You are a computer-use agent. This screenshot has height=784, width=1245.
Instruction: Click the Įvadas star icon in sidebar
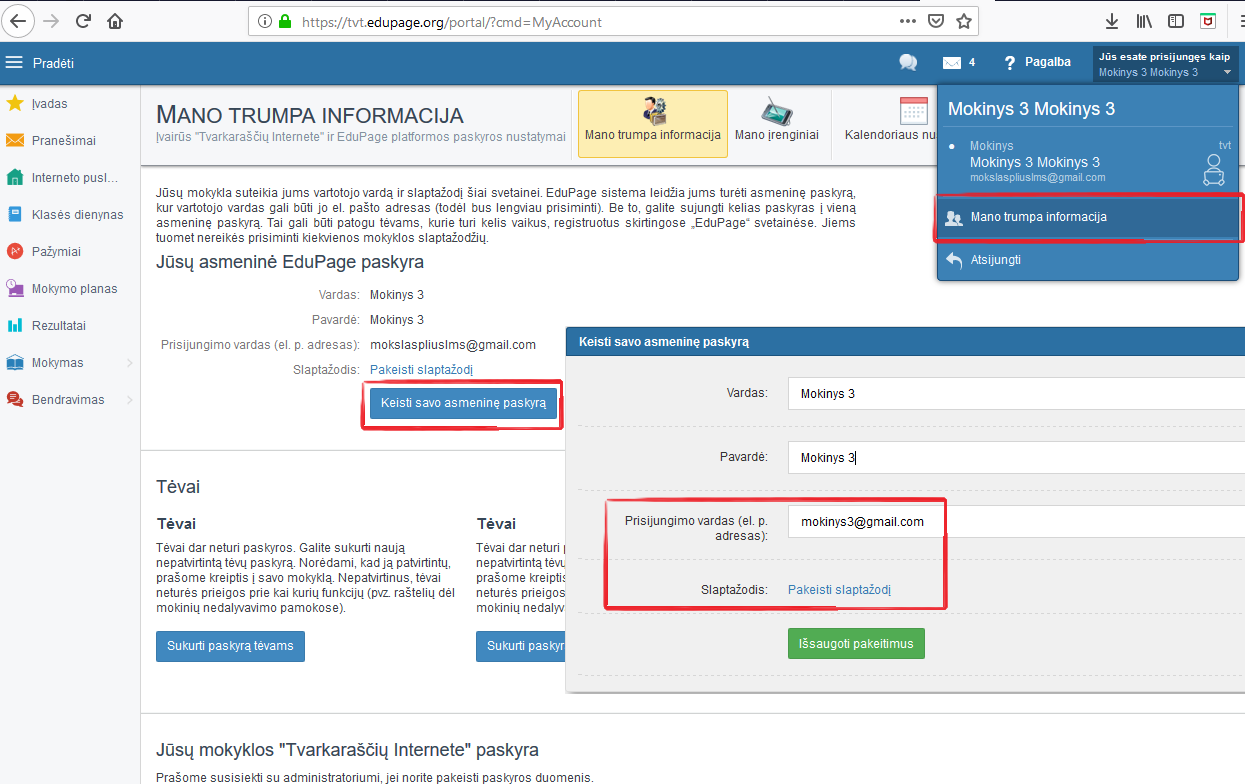15,104
